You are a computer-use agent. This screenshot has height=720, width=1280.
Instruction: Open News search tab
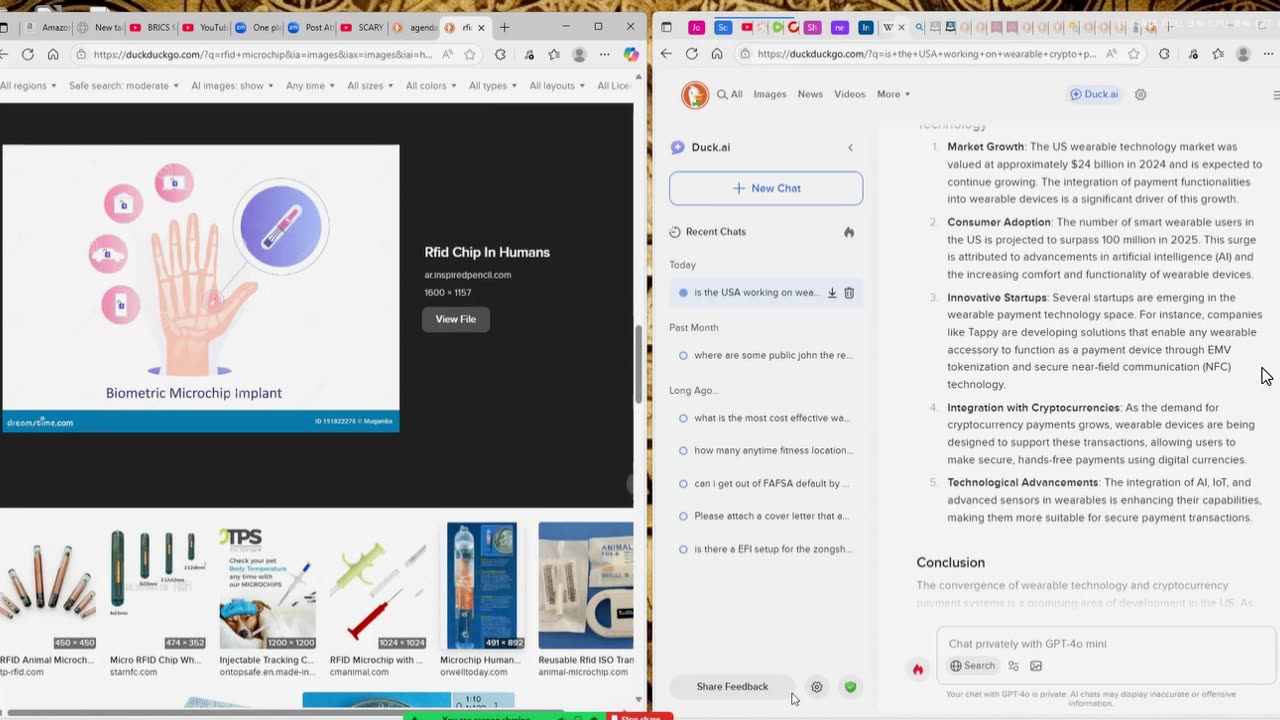pyautogui.click(x=810, y=94)
